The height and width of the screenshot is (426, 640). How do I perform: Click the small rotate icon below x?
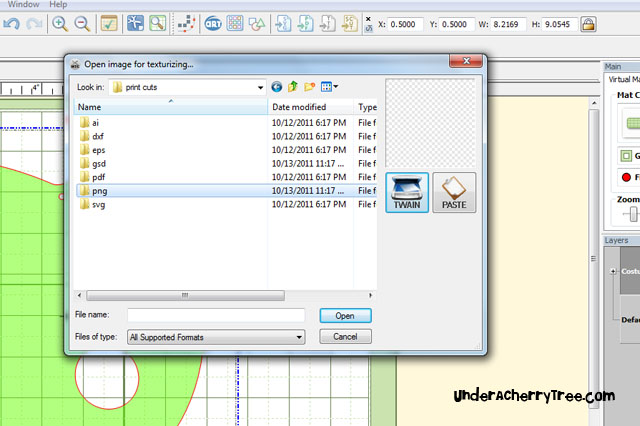(x=368, y=28)
